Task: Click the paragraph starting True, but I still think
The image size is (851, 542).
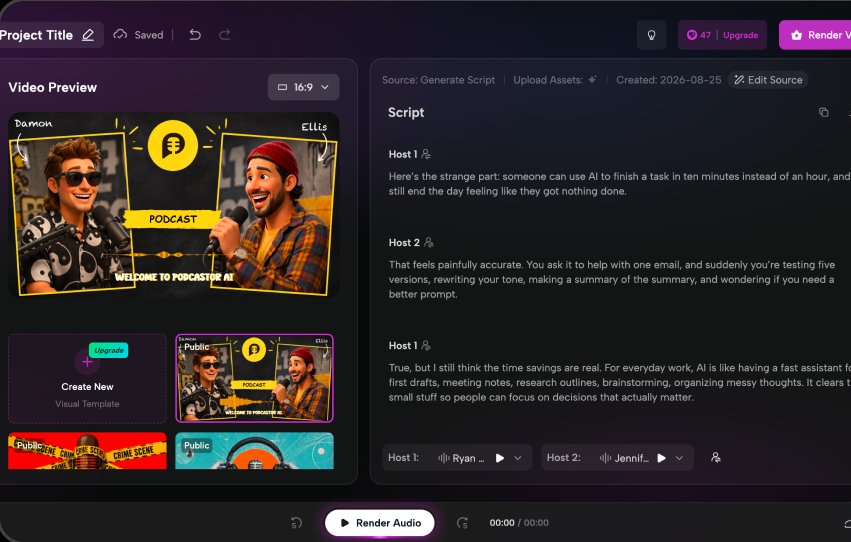Action: click(x=619, y=382)
